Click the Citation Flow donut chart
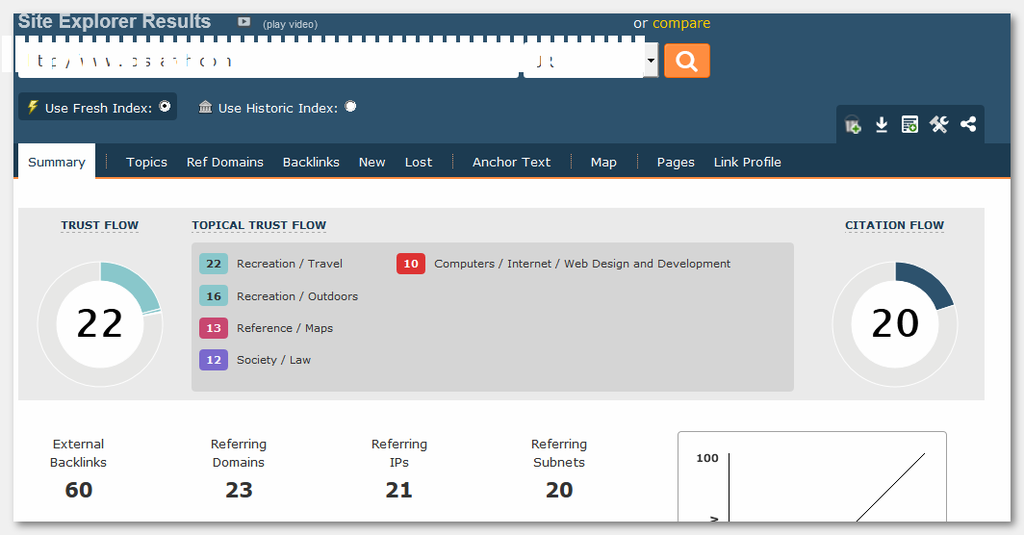Image resolution: width=1024 pixels, height=535 pixels. pos(894,323)
